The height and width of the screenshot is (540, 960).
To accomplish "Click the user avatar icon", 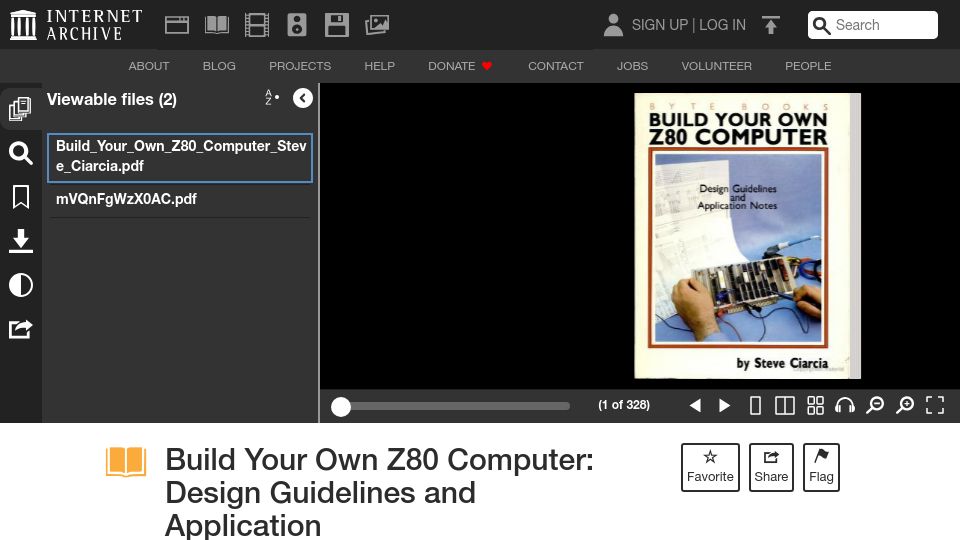I will click(x=613, y=25).
